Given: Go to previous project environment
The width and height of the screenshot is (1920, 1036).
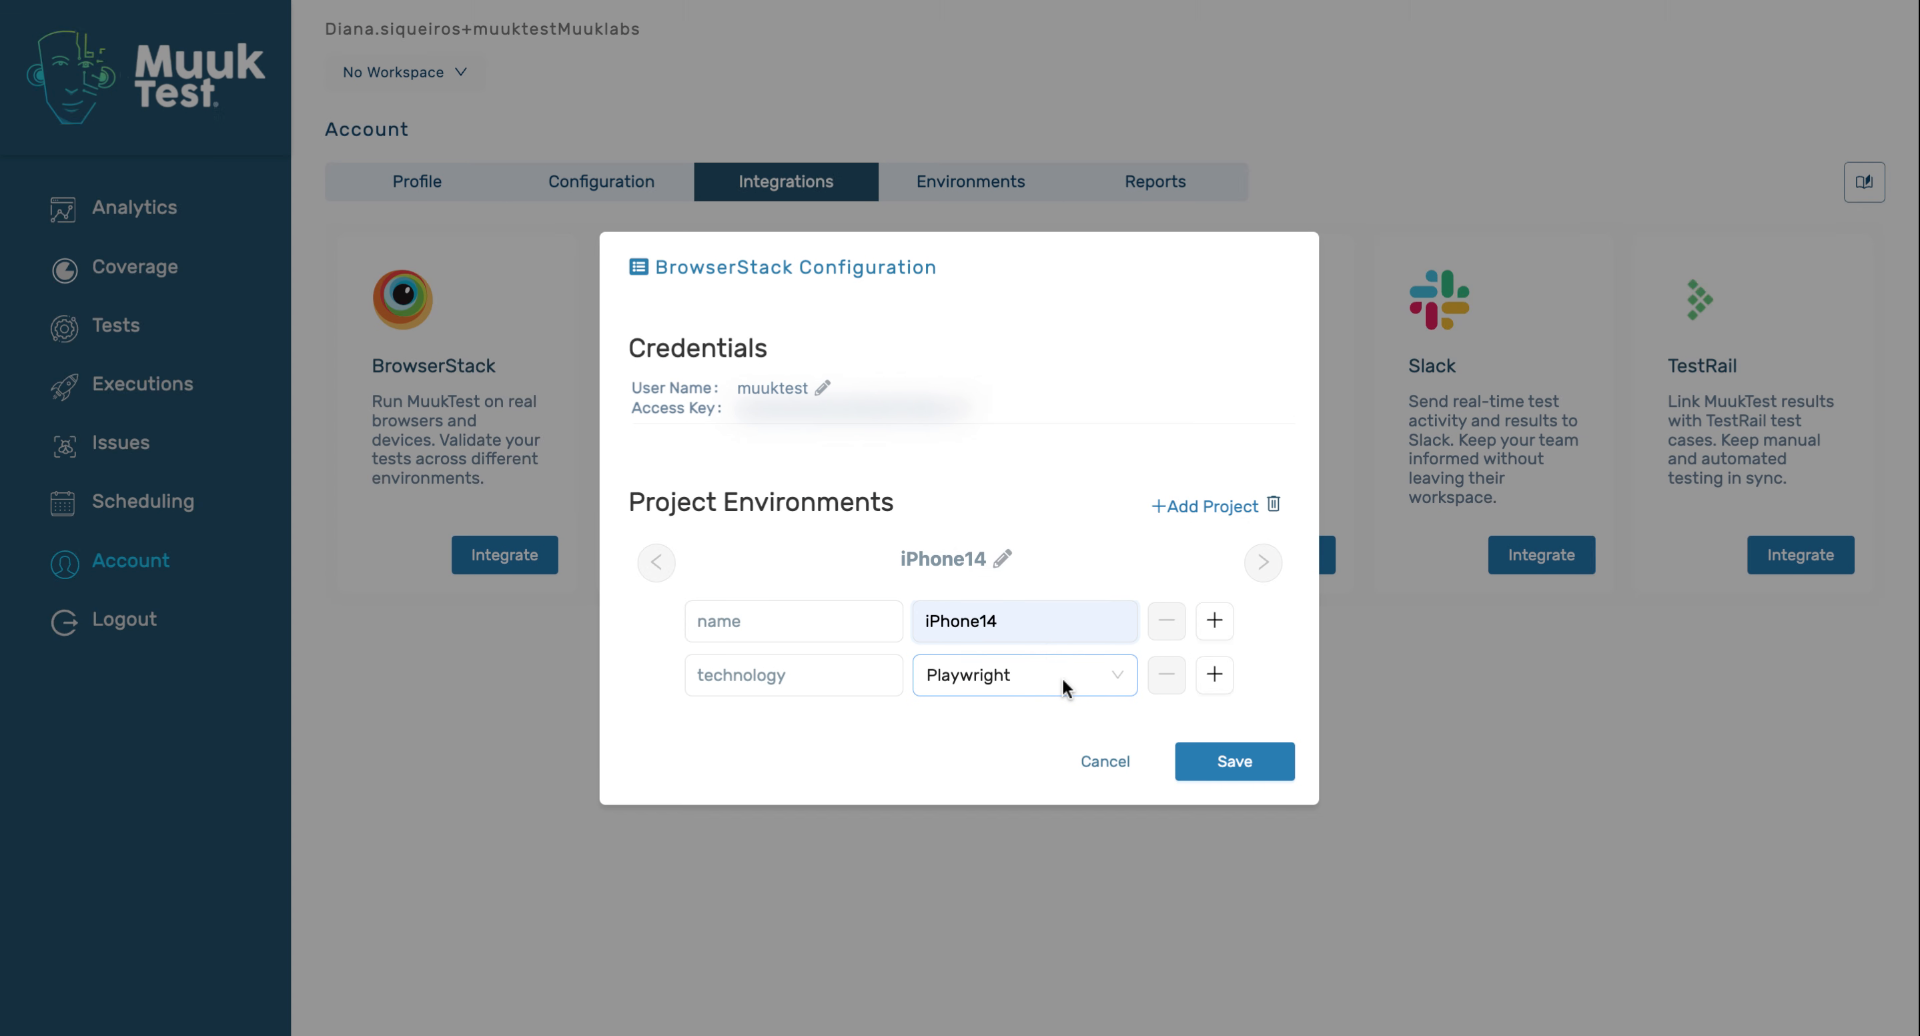Looking at the screenshot, I should 656,562.
